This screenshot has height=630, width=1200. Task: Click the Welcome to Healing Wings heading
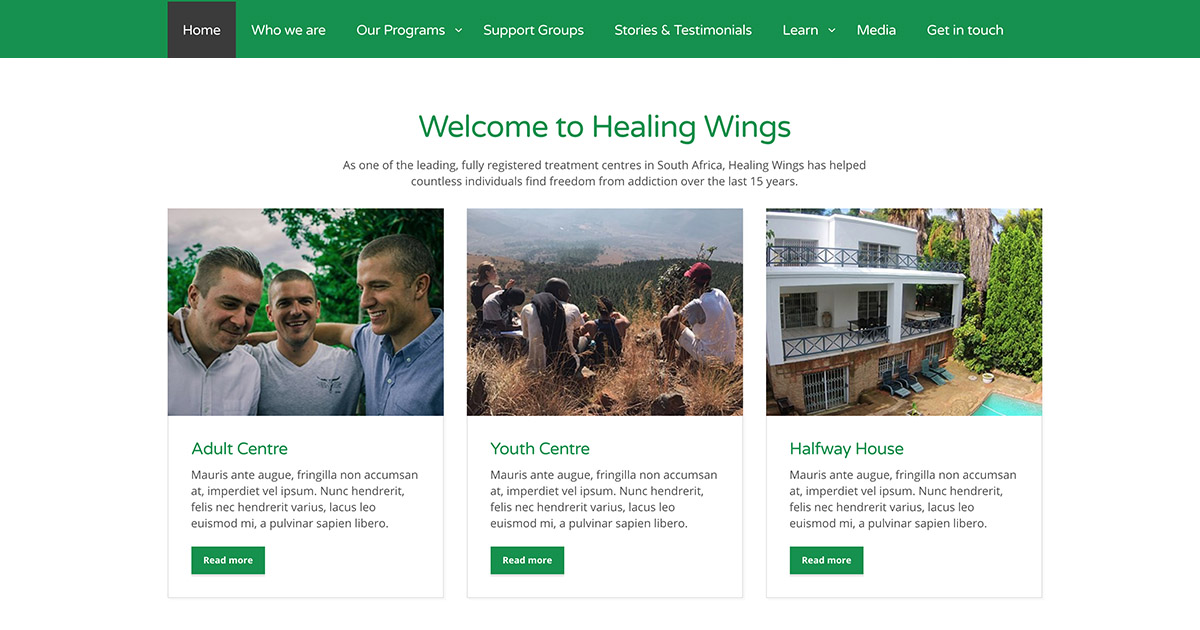[x=604, y=127]
